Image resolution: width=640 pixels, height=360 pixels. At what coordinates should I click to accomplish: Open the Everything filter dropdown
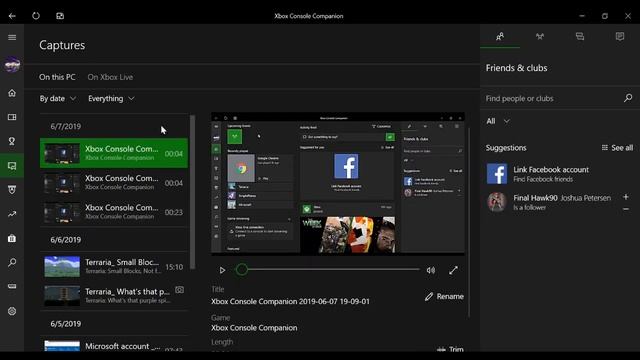111,98
